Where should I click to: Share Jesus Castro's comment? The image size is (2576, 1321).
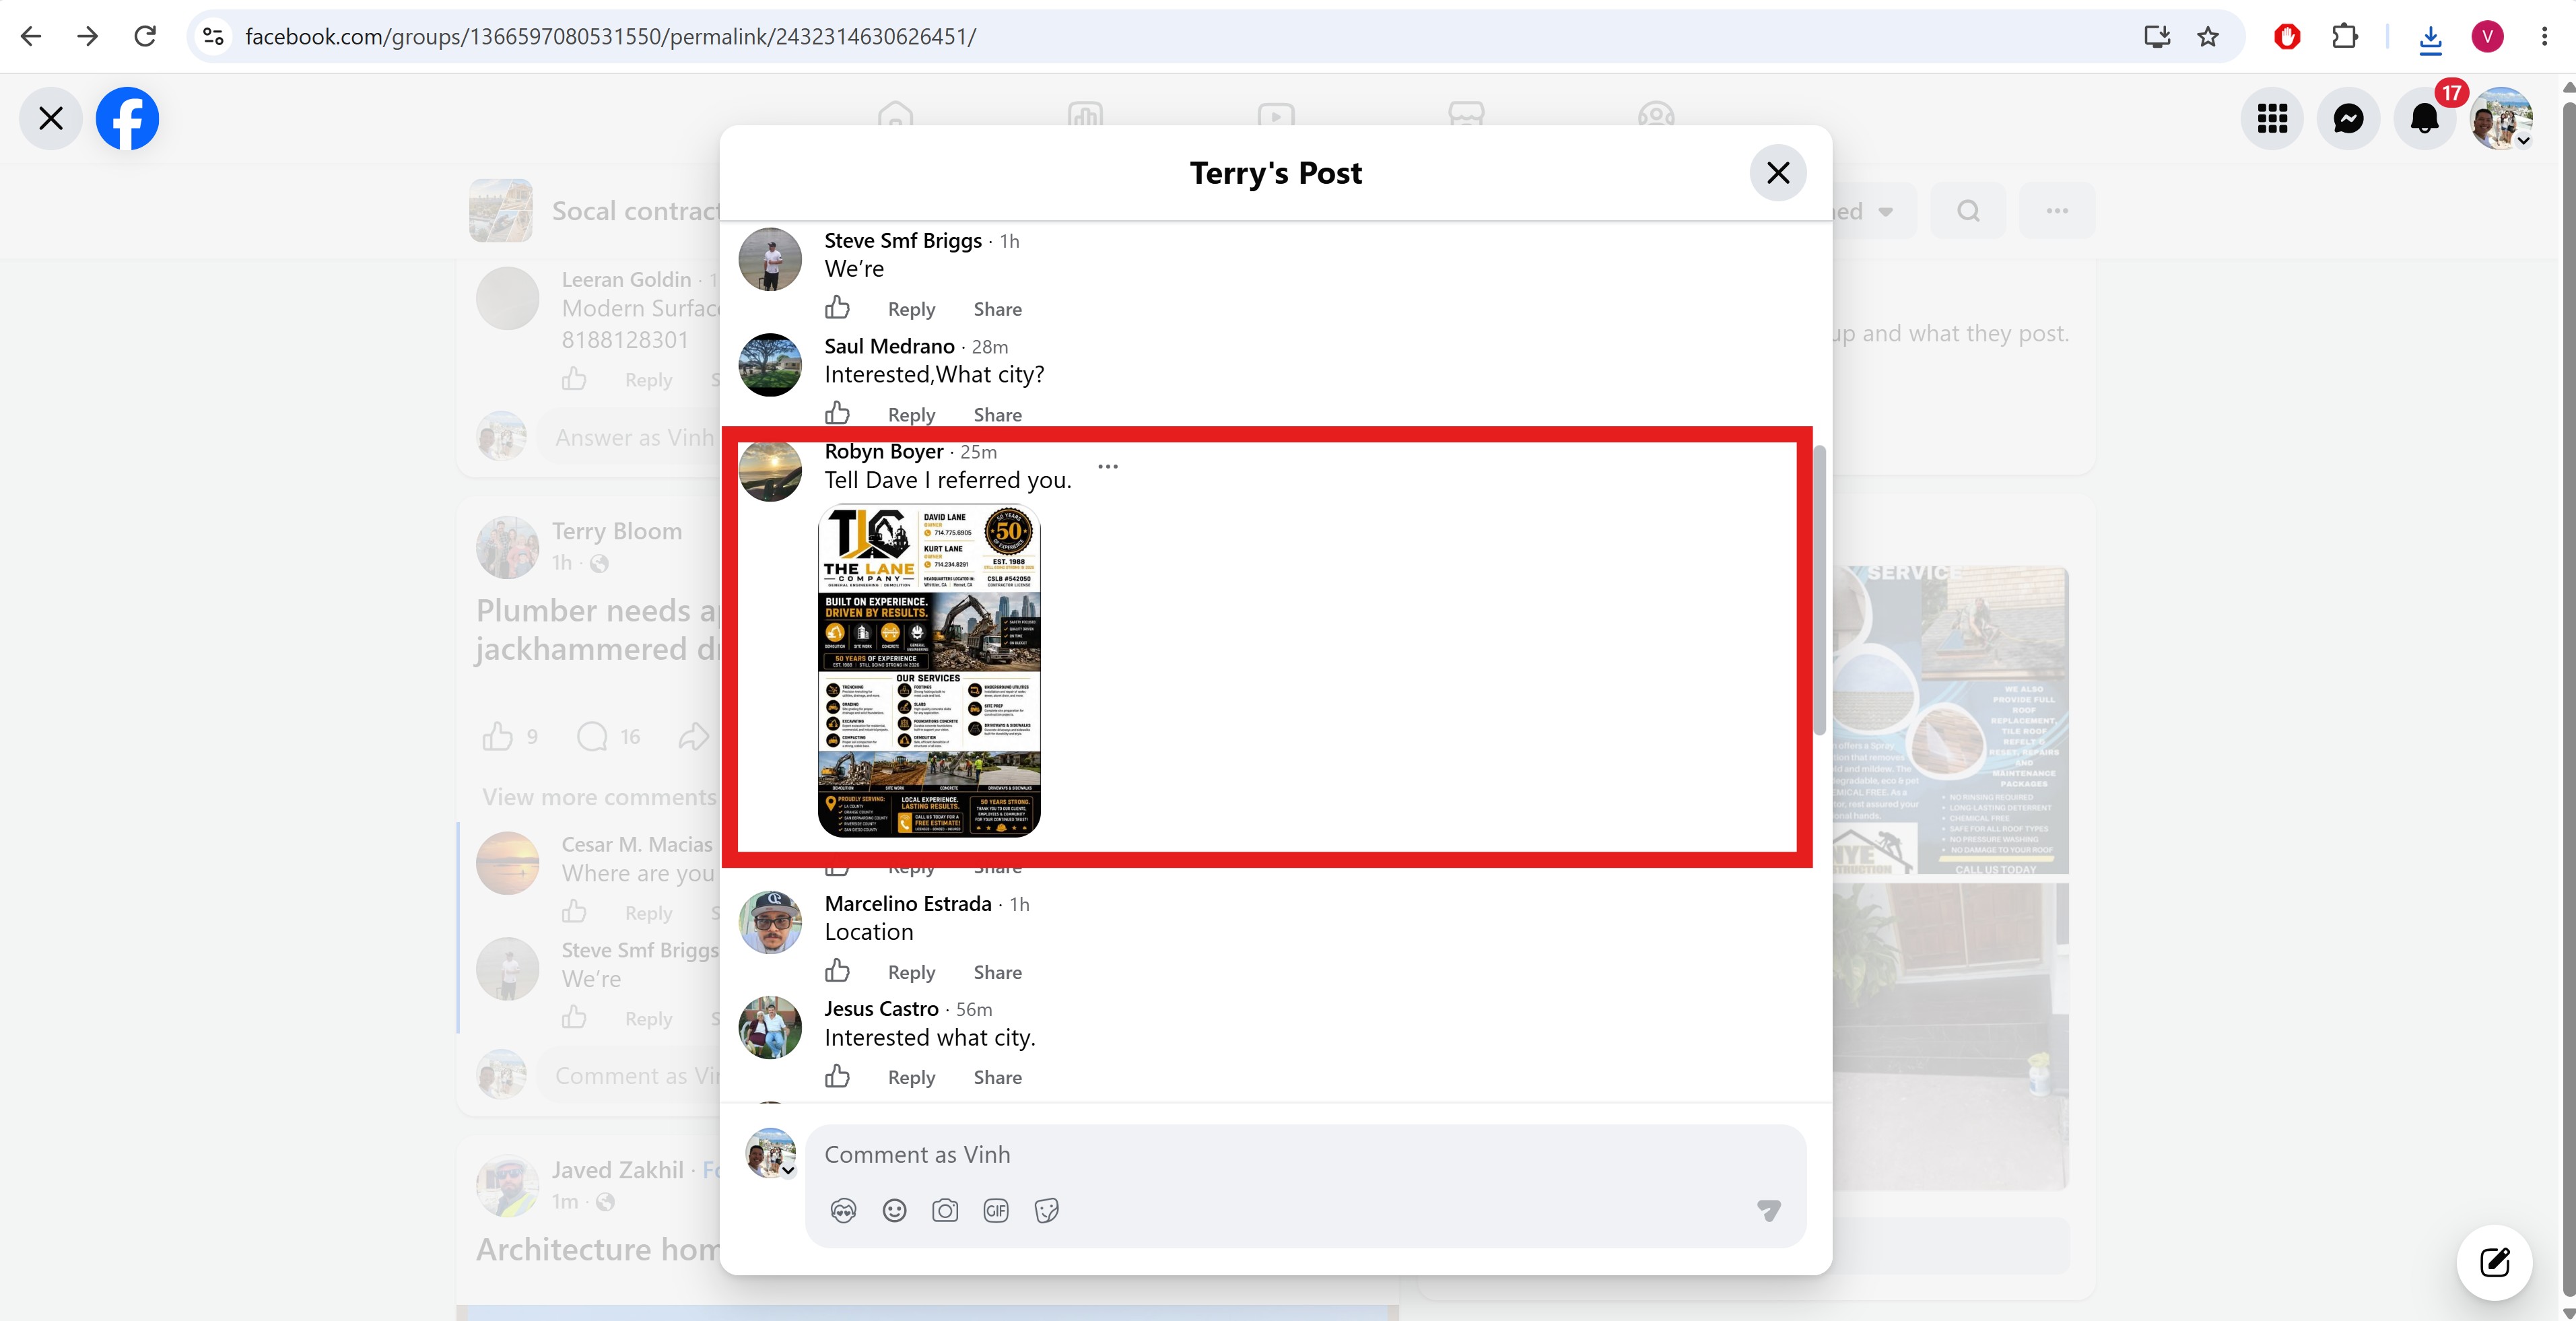point(997,1077)
